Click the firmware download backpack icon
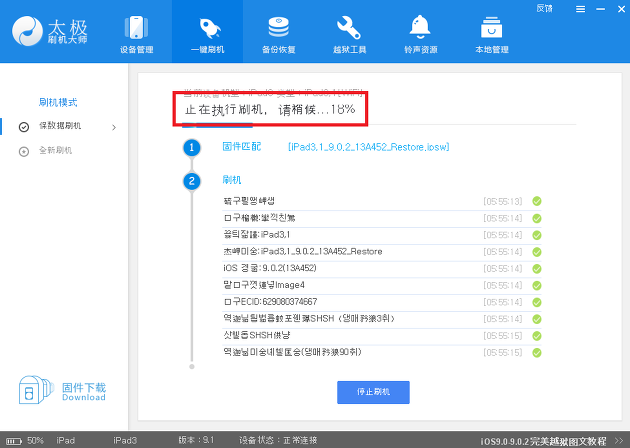This screenshot has height=448, width=630. pos(36,390)
